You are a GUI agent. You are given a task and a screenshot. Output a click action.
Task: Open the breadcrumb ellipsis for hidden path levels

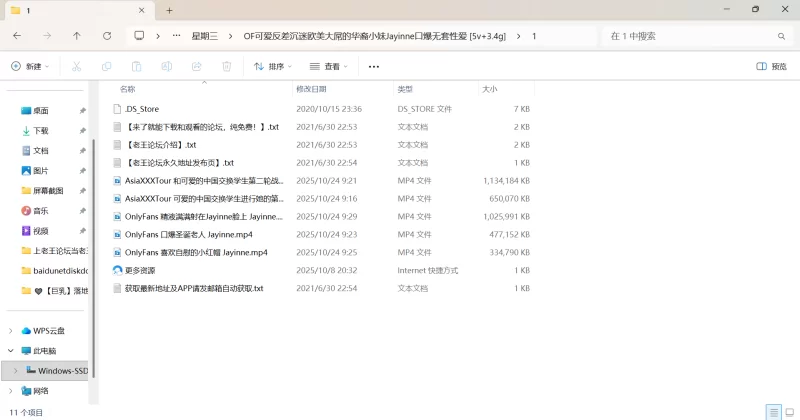[x=177, y=36]
